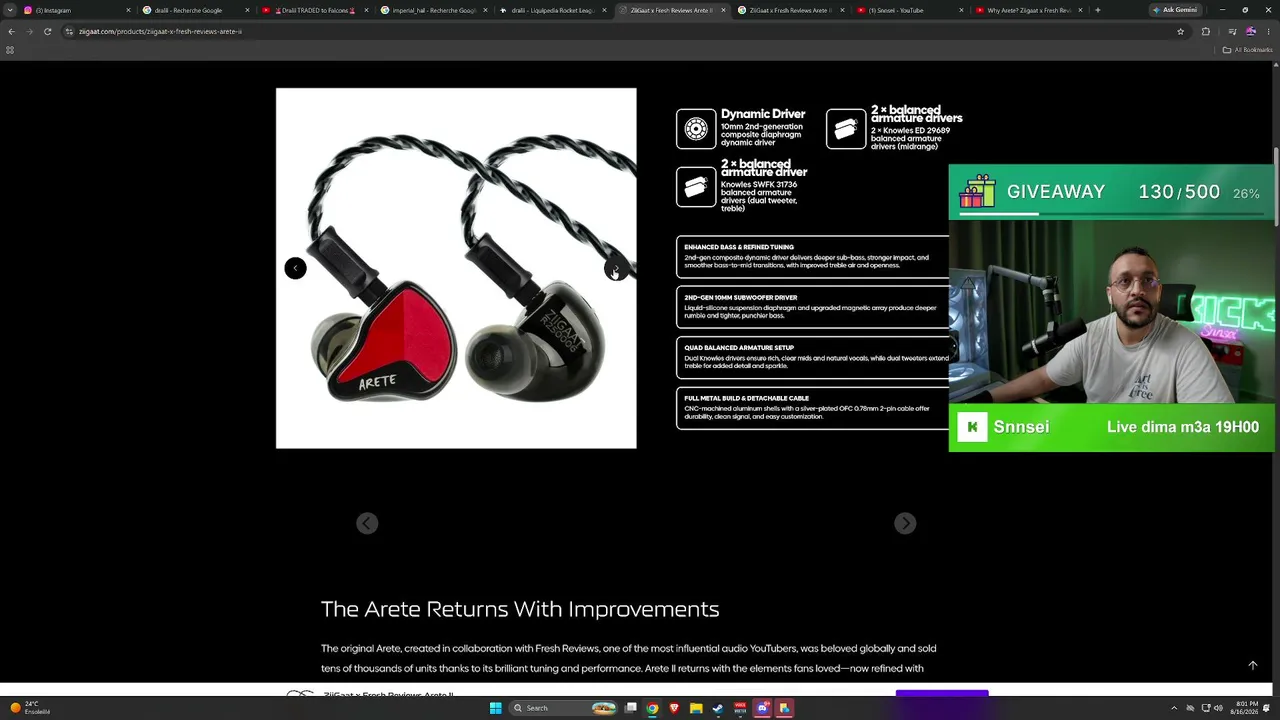Click the 'Full Metal Build & Detachable Cable' box
Viewport: 1280px width, 720px height.
pos(812,408)
